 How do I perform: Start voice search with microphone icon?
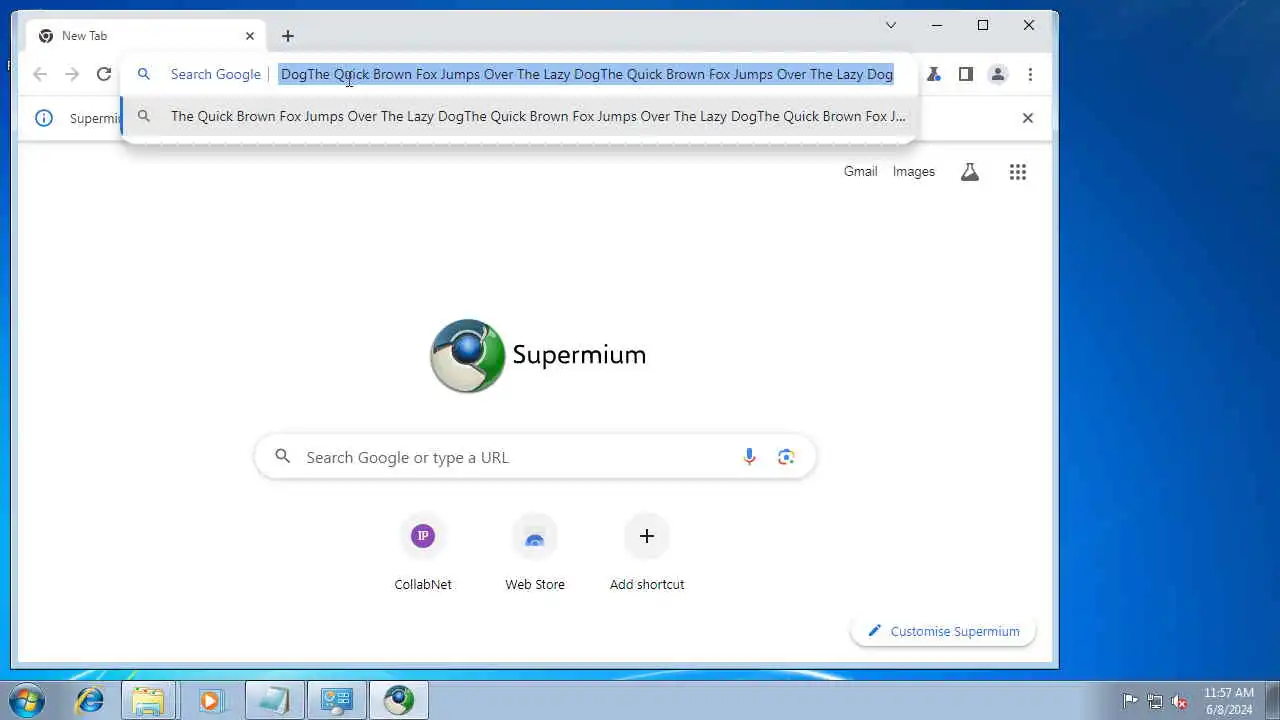coord(749,457)
